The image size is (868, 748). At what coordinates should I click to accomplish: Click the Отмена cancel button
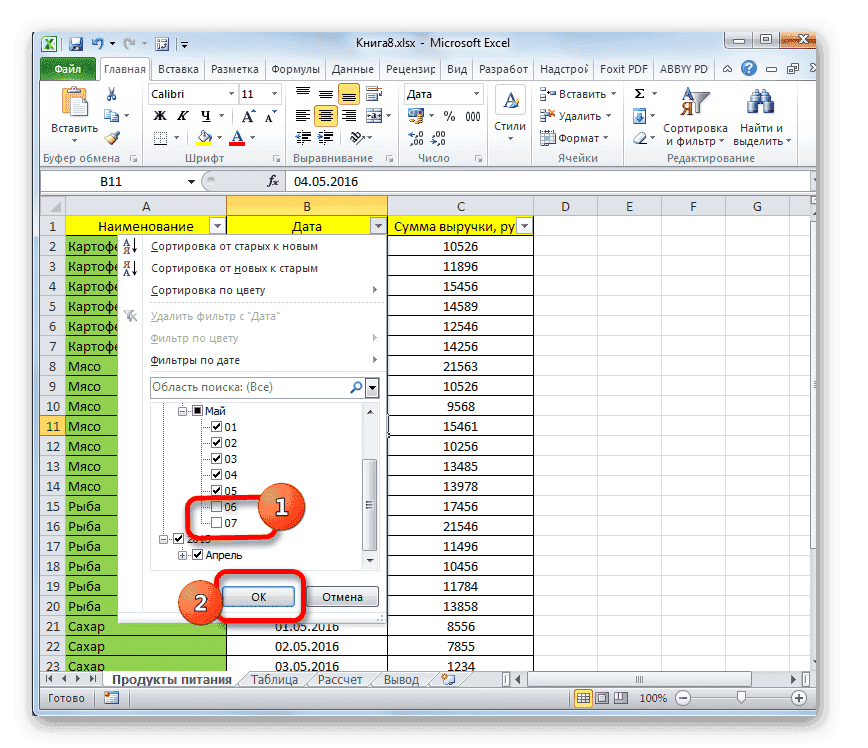342,596
